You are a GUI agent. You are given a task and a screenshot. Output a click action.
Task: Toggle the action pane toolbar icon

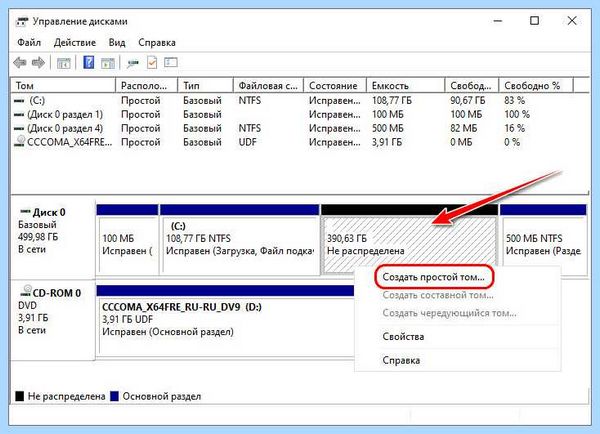108,63
